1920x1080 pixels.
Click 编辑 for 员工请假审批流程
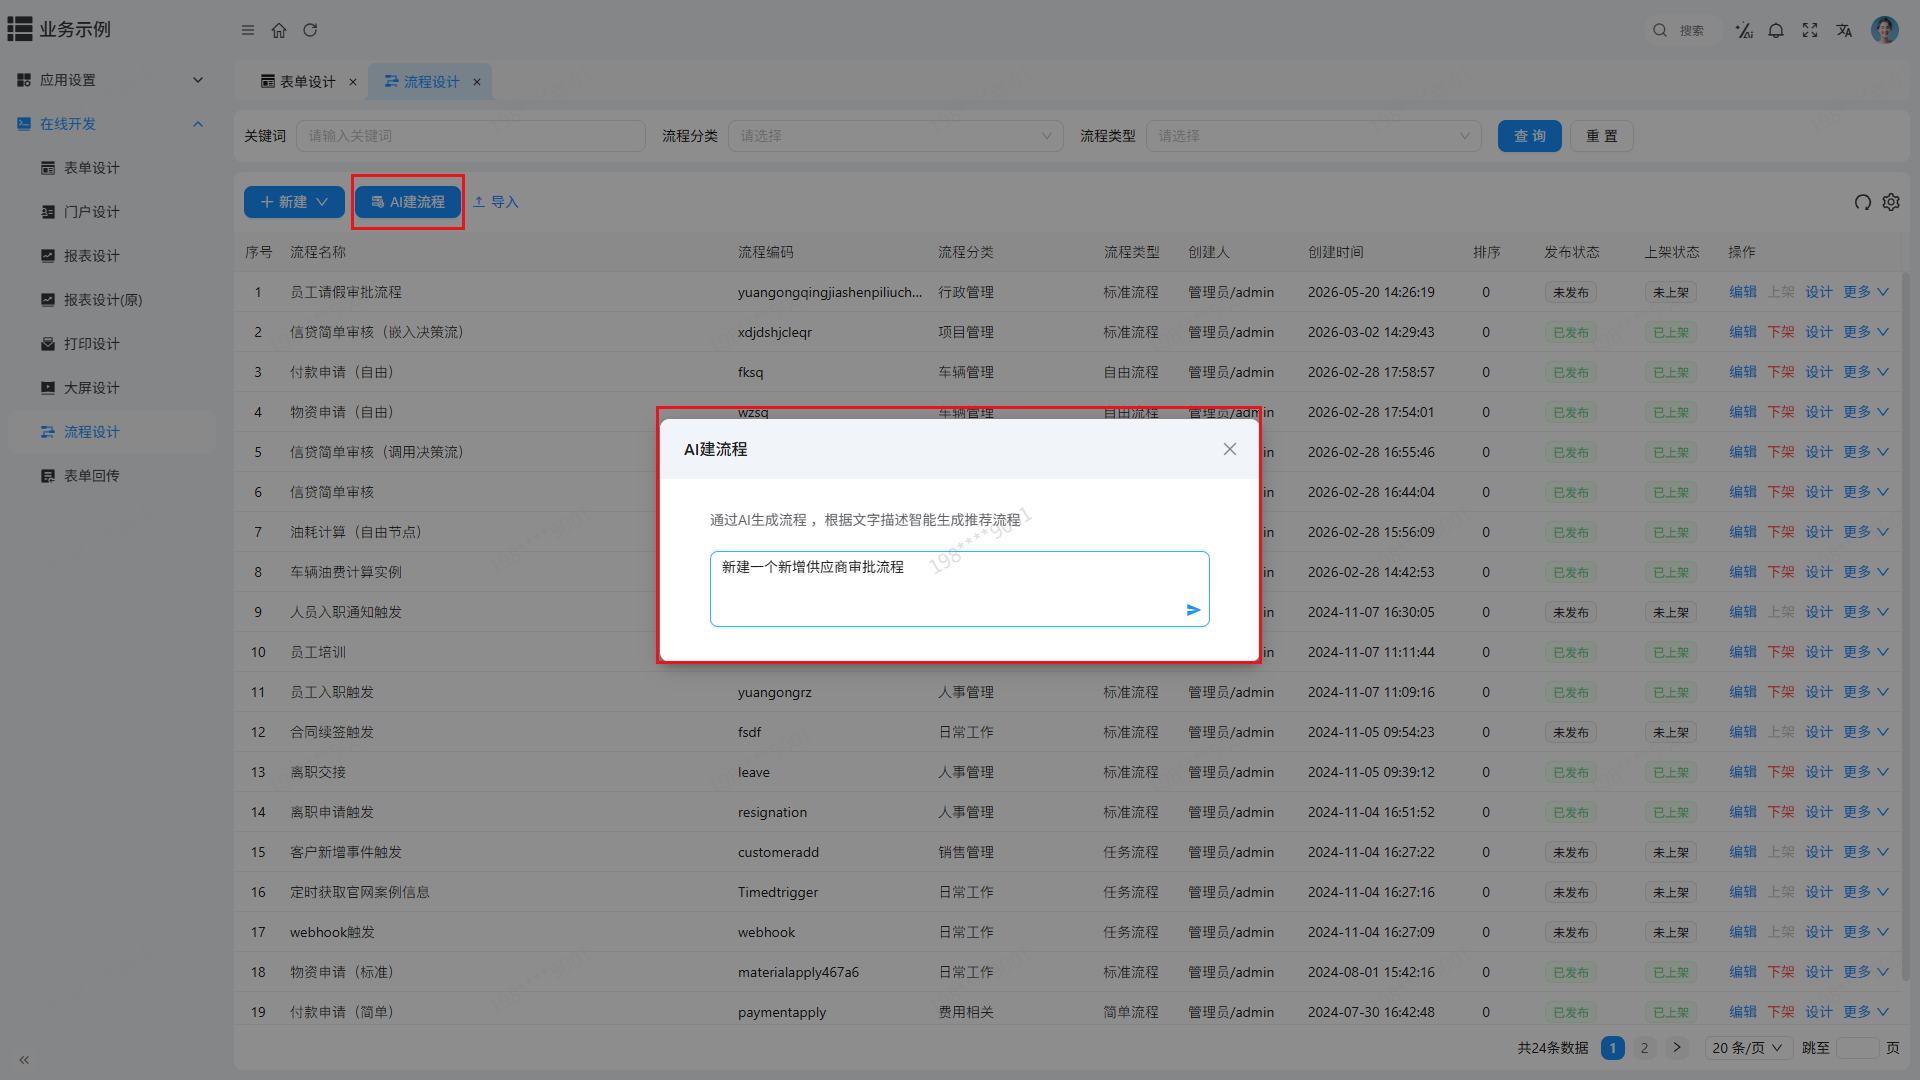pos(1743,292)
